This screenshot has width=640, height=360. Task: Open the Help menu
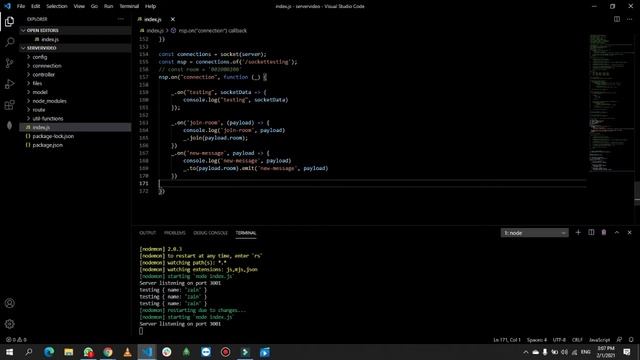(151, 6)
